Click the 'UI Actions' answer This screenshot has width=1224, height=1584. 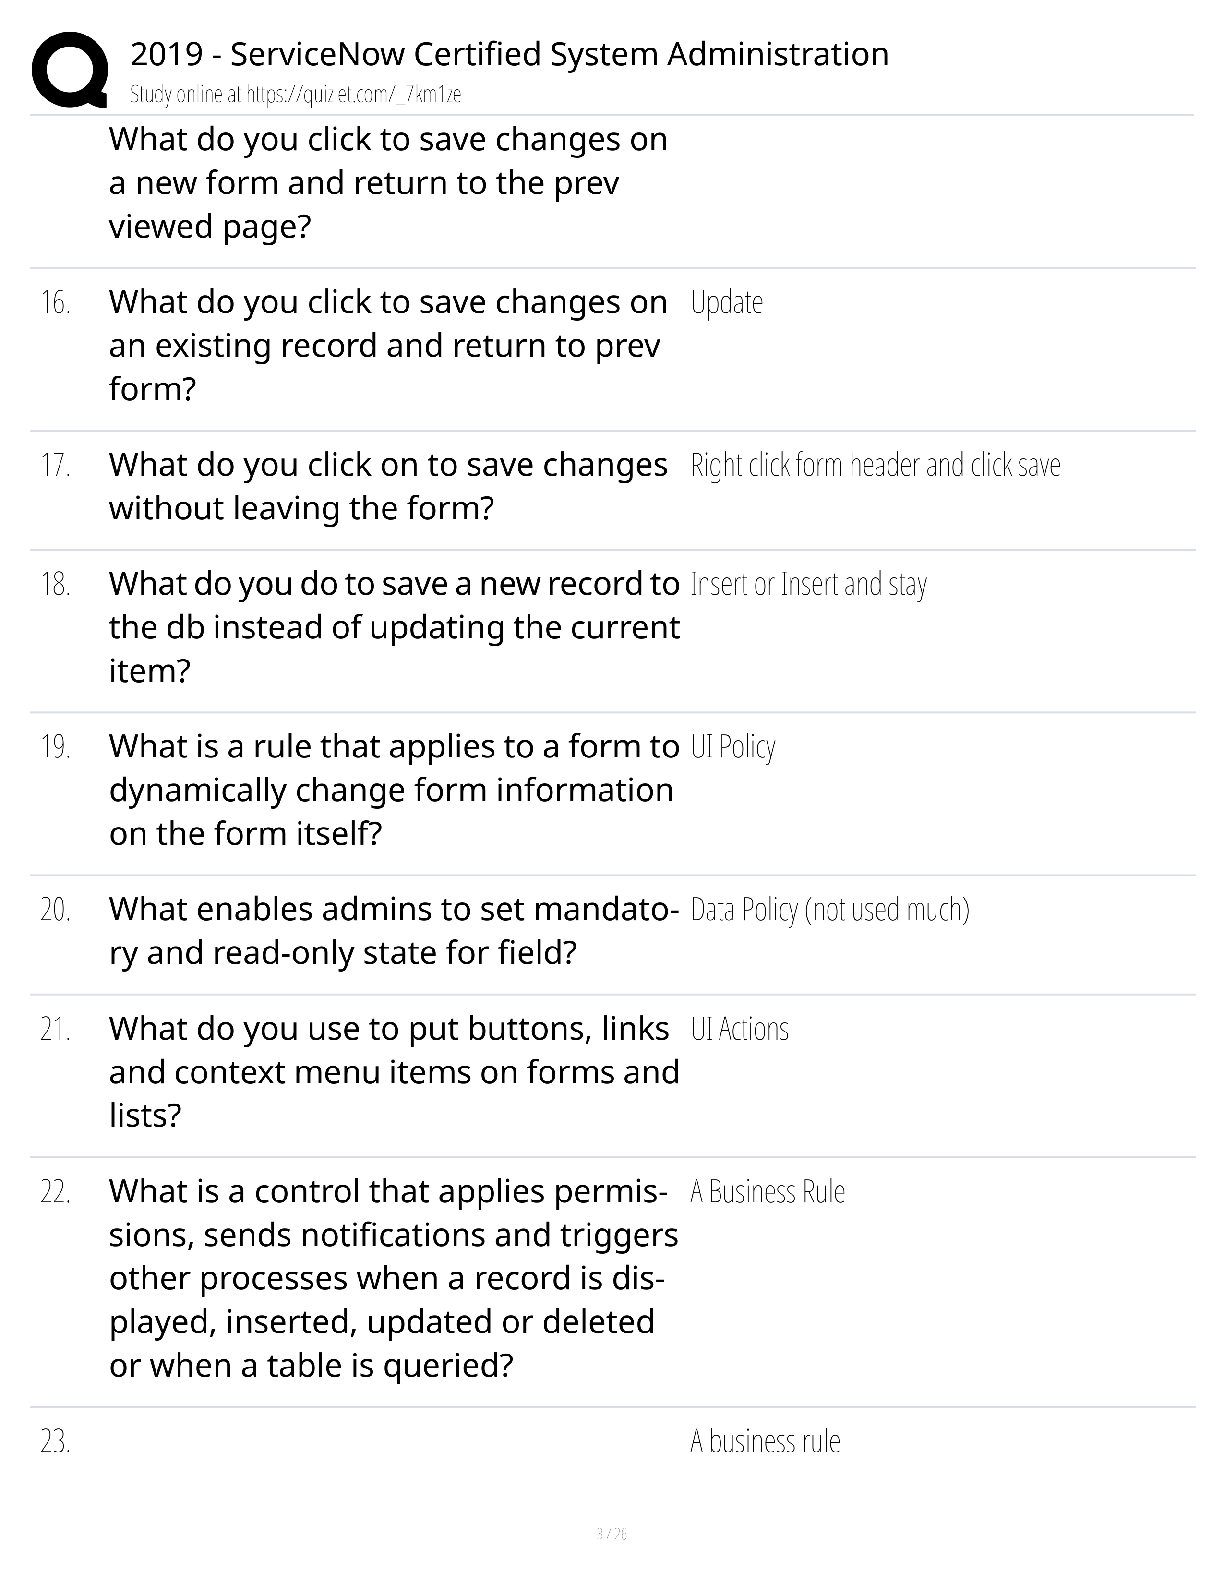tap(740, 1029)
